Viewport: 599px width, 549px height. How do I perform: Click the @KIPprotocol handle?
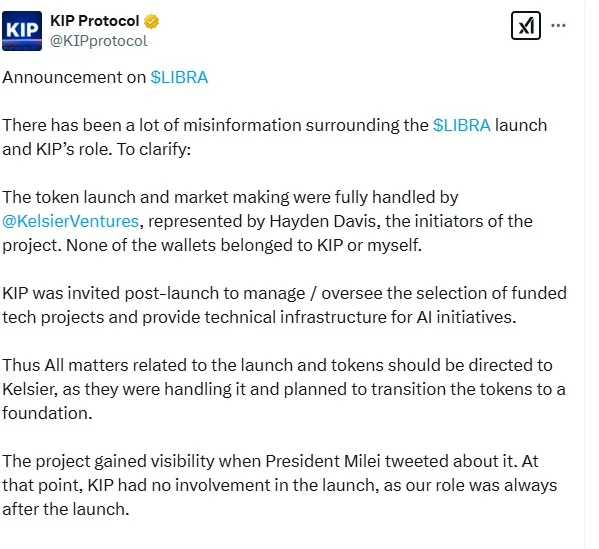click(x=99, y=41)
